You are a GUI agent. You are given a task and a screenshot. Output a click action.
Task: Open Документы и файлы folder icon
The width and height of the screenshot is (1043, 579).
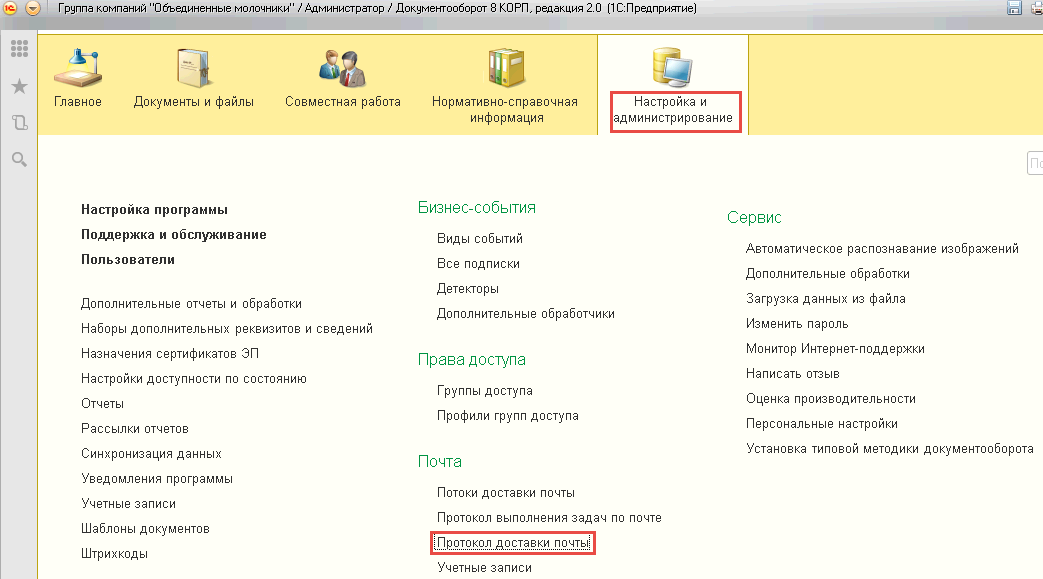194,68
